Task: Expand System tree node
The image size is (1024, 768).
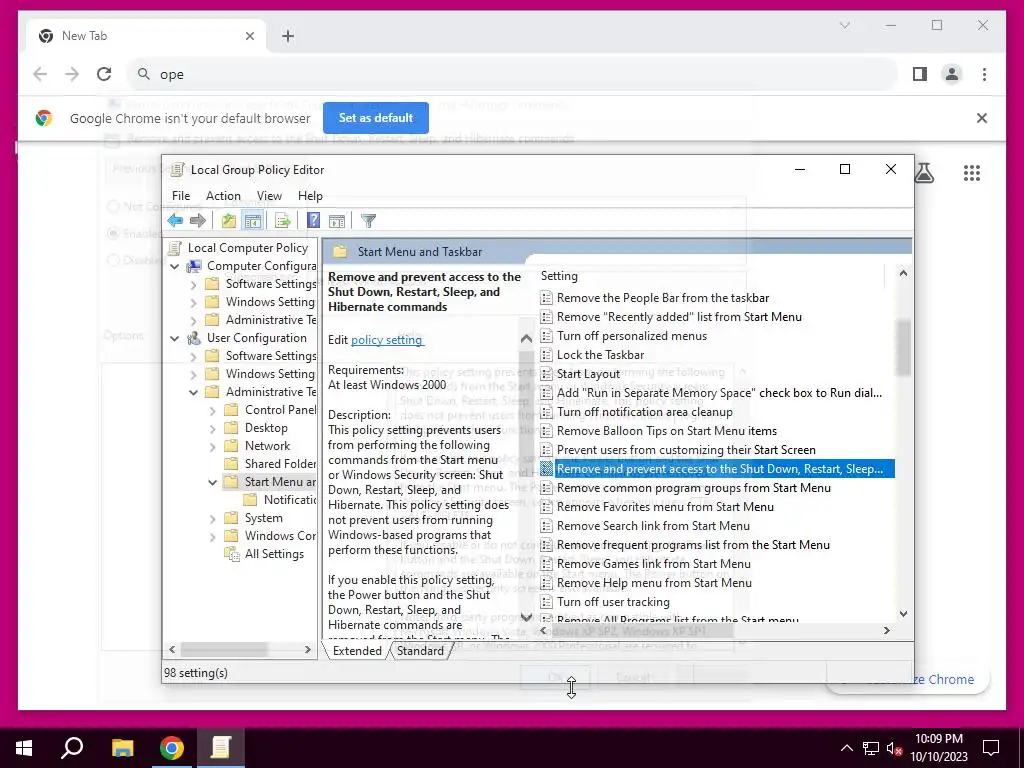Action: point(212,519)
